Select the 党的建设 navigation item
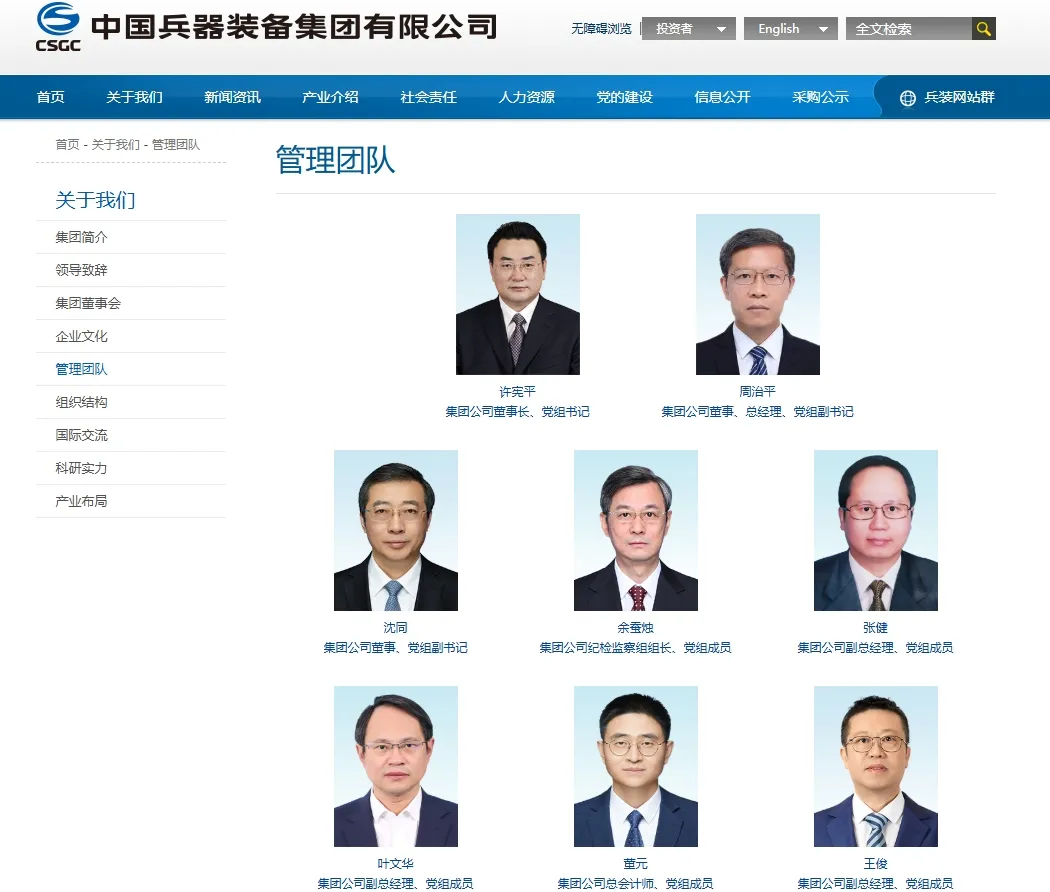 624,97
